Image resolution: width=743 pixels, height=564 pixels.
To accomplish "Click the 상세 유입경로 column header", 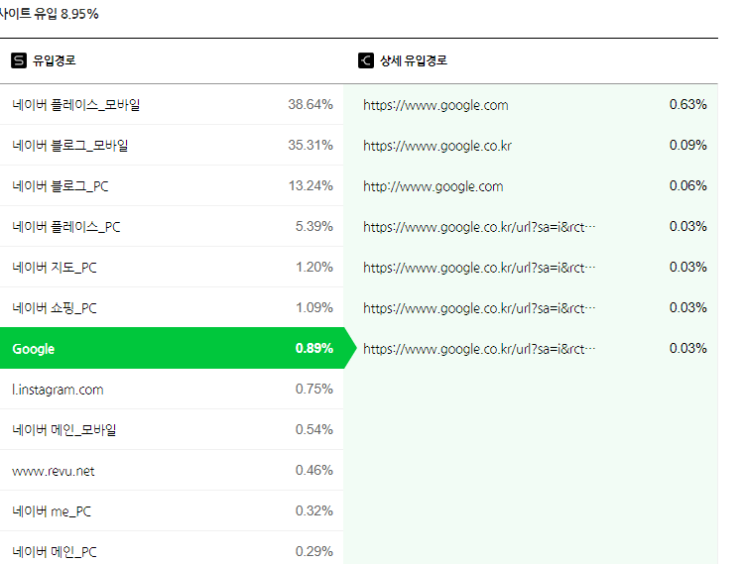I will pyautogui.click(x=413, y=61).
